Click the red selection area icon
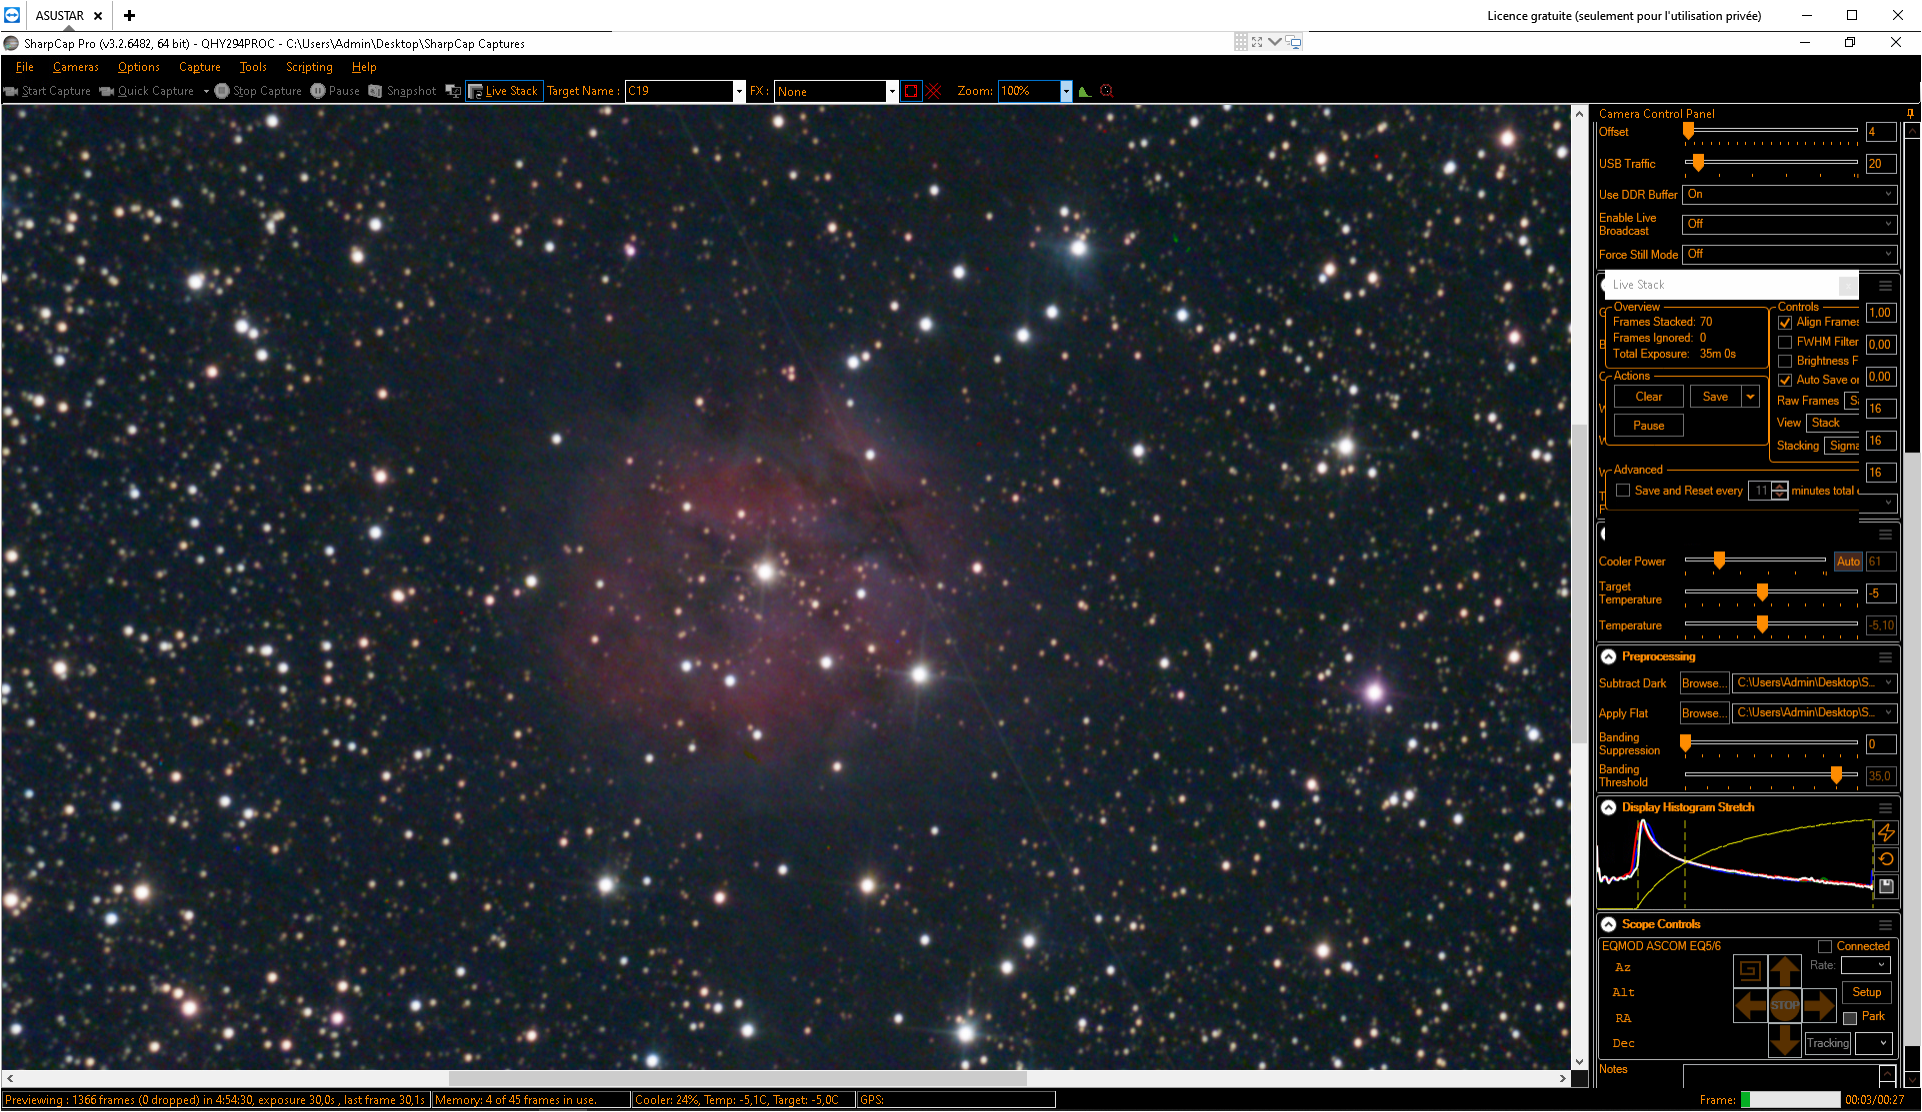Viewport: 1922px width, 1112px height. pyautogui.click(x=911, y=91)
